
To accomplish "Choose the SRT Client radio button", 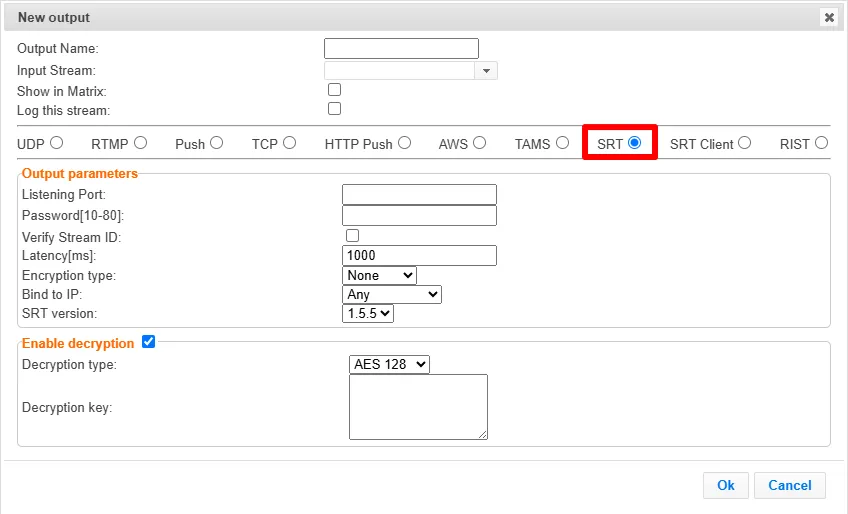I will 745,143.
